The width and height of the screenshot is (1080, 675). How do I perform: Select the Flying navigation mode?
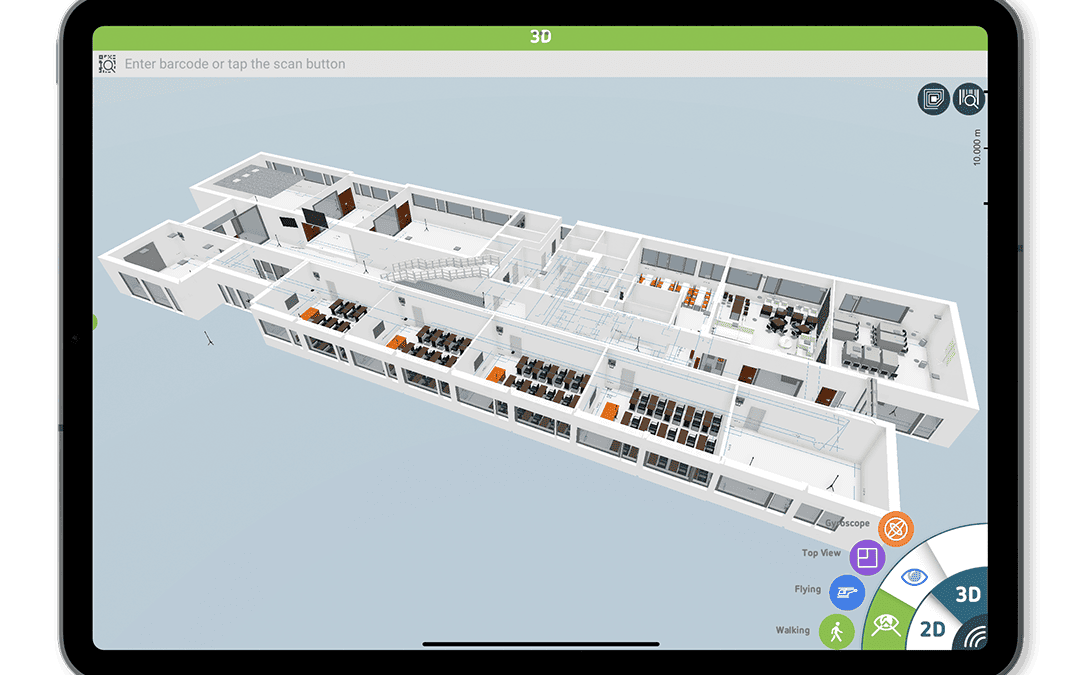pos(847,592)
